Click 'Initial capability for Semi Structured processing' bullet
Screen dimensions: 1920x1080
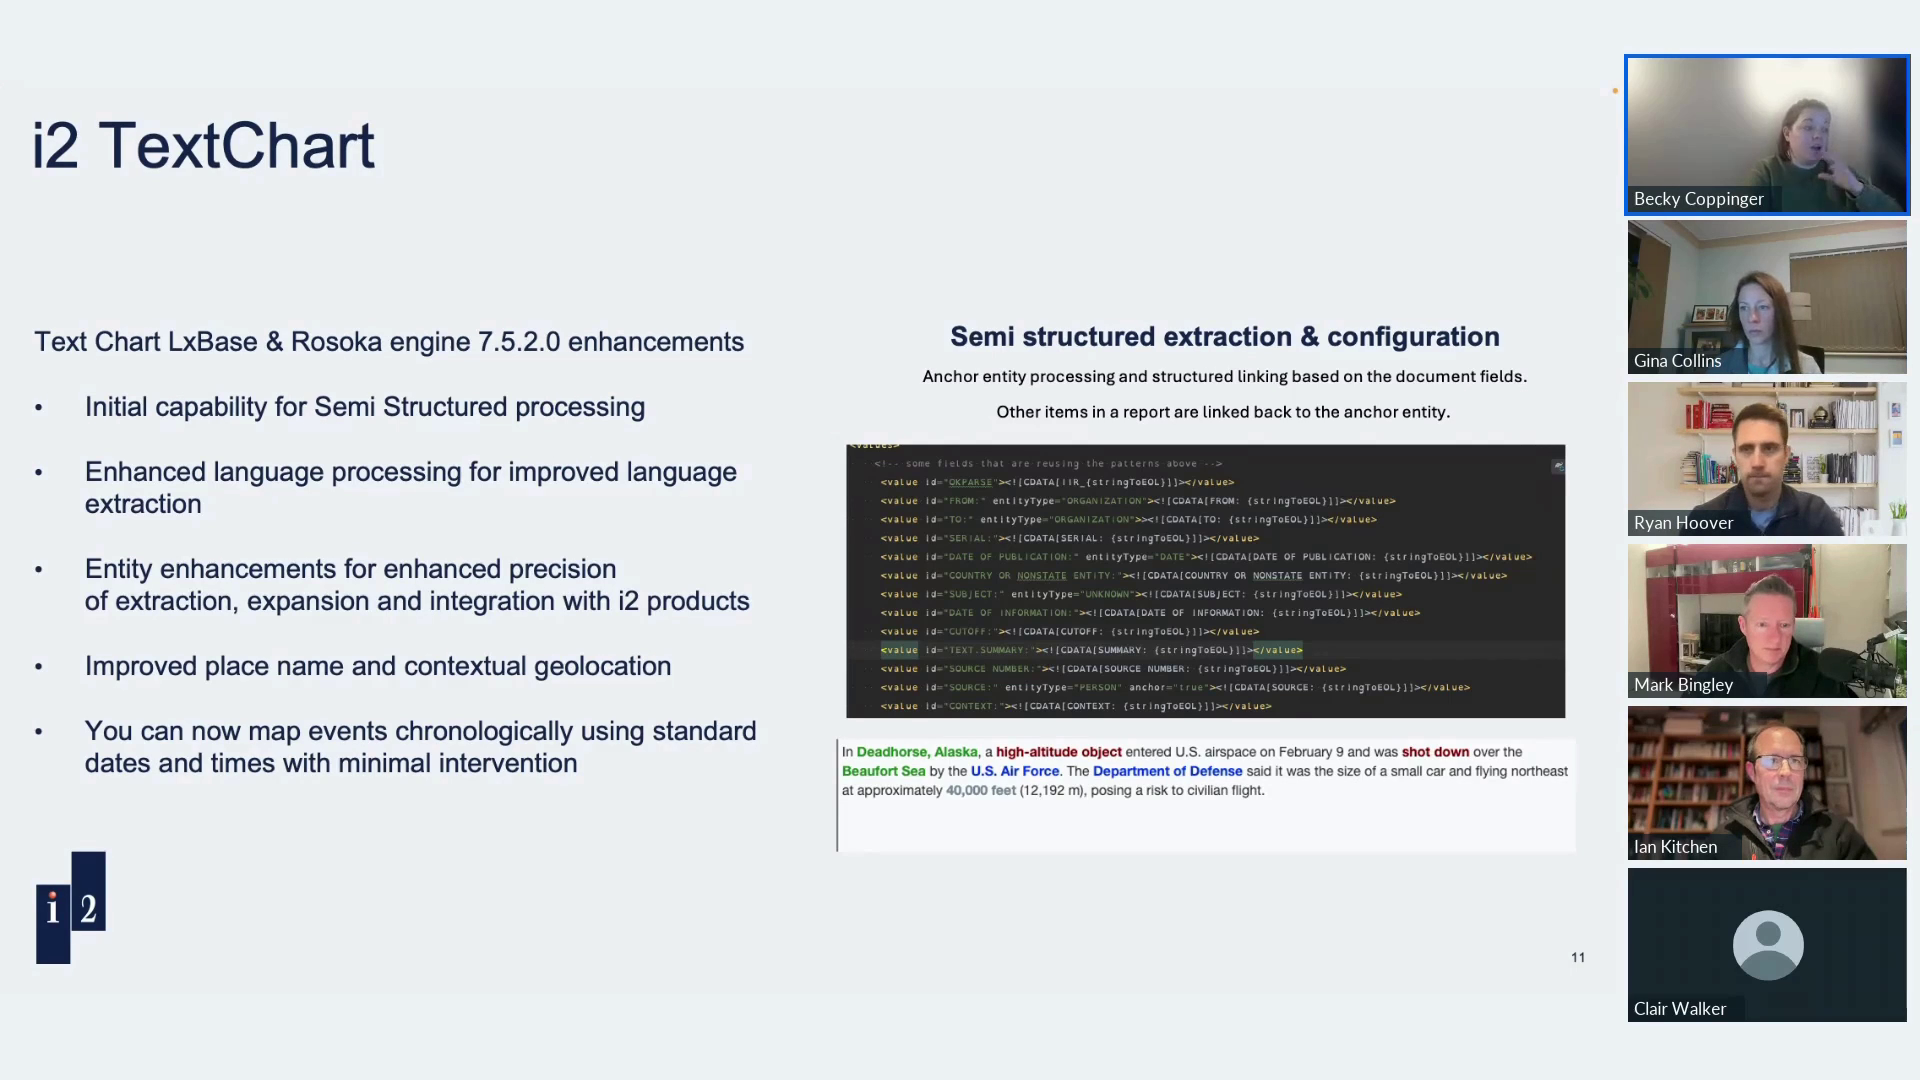pos(365,407)
